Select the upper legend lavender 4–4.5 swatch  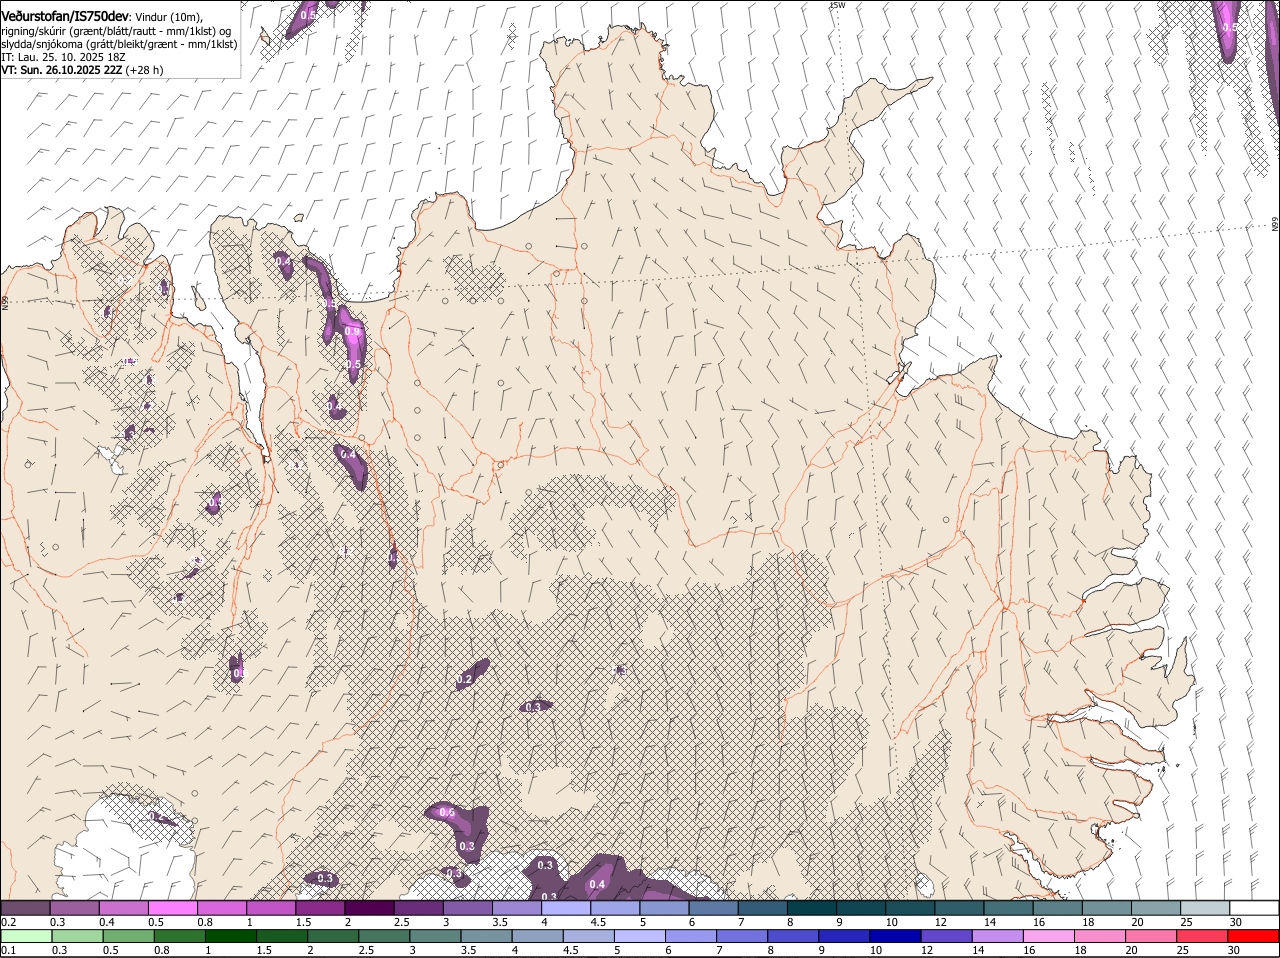pyautogui.click(x=565, y=907)
